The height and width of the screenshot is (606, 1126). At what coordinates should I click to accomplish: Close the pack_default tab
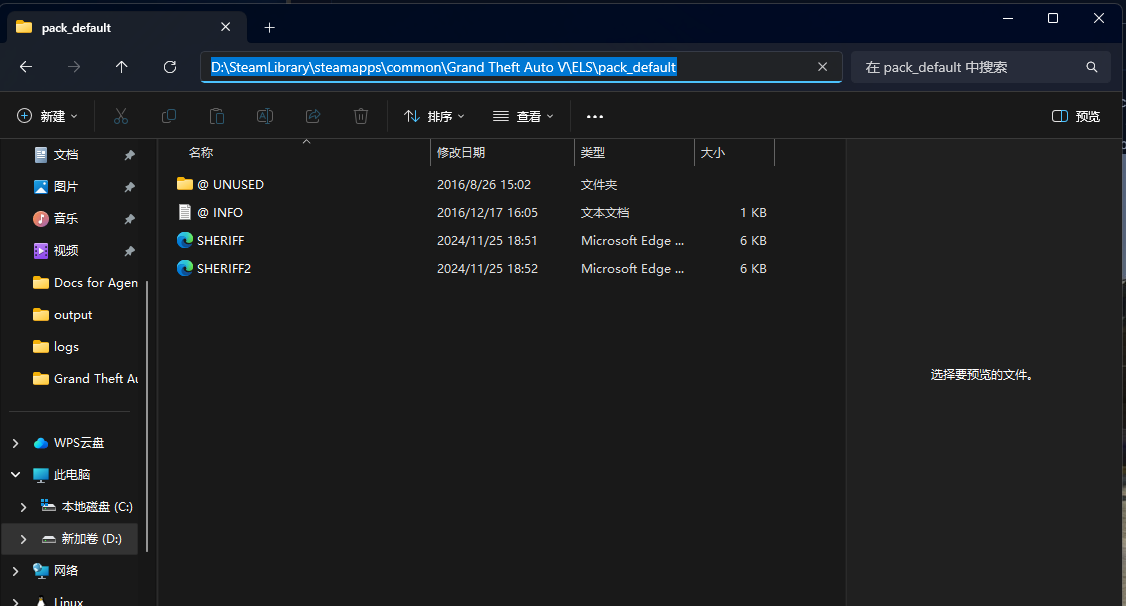(225, 27)
